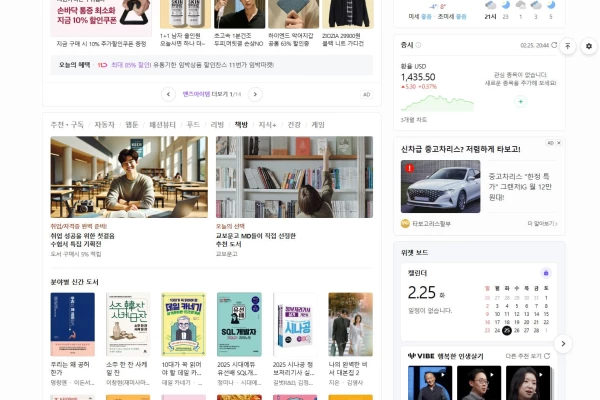
Task: Refresh the stock market widget
Action: (x=554, y=45)
